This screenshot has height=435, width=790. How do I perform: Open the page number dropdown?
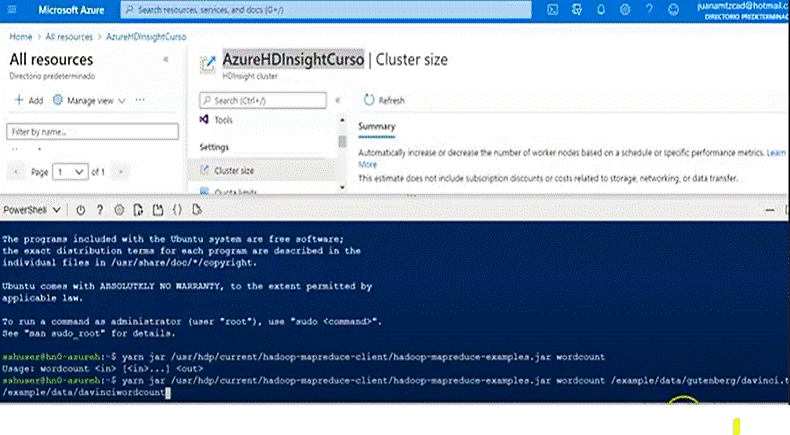click(70, 172)
